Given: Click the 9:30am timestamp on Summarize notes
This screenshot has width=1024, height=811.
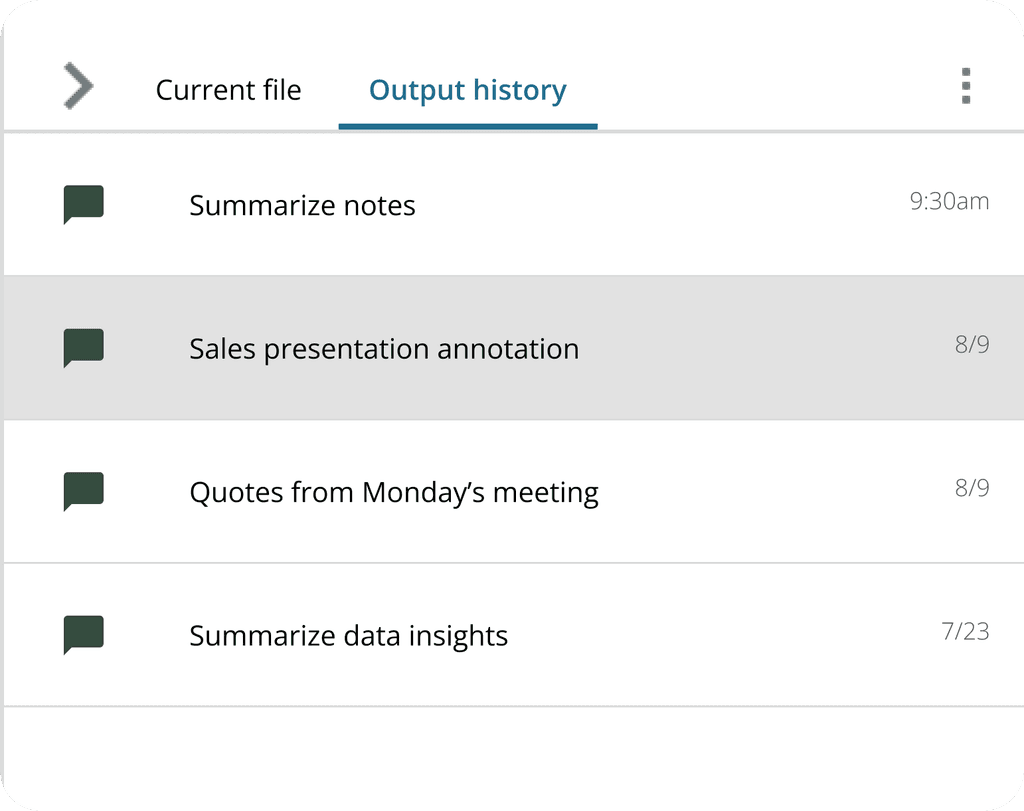Looking at the screenshot, I should tap(949, 201).
